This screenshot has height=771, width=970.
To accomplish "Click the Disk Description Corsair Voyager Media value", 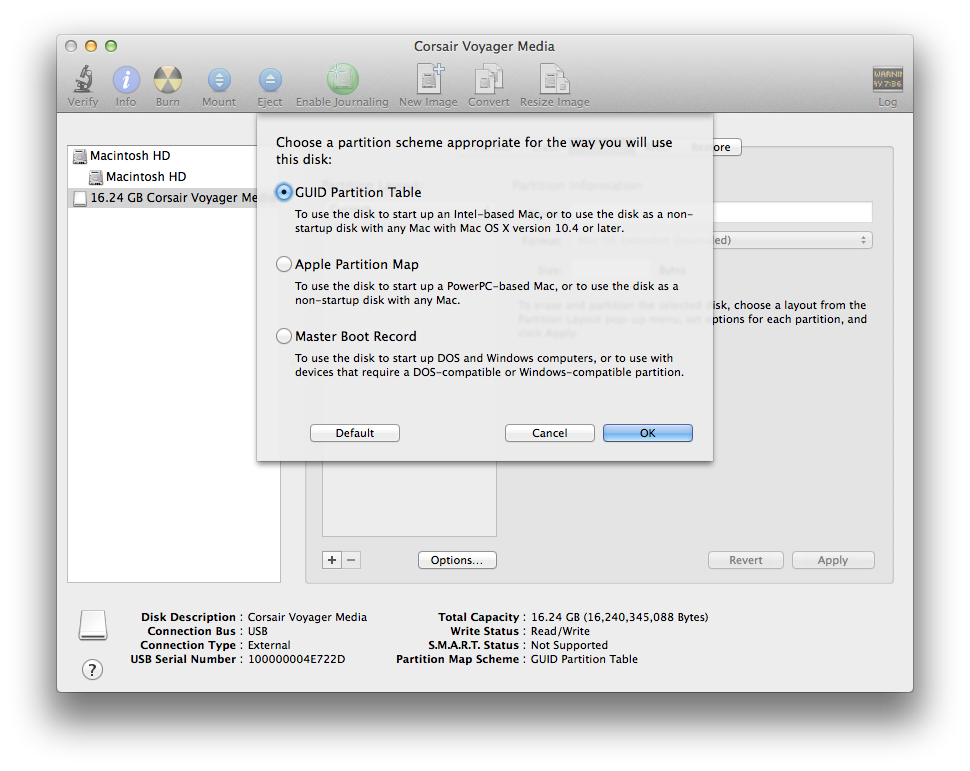I will [x=307, y=618].
